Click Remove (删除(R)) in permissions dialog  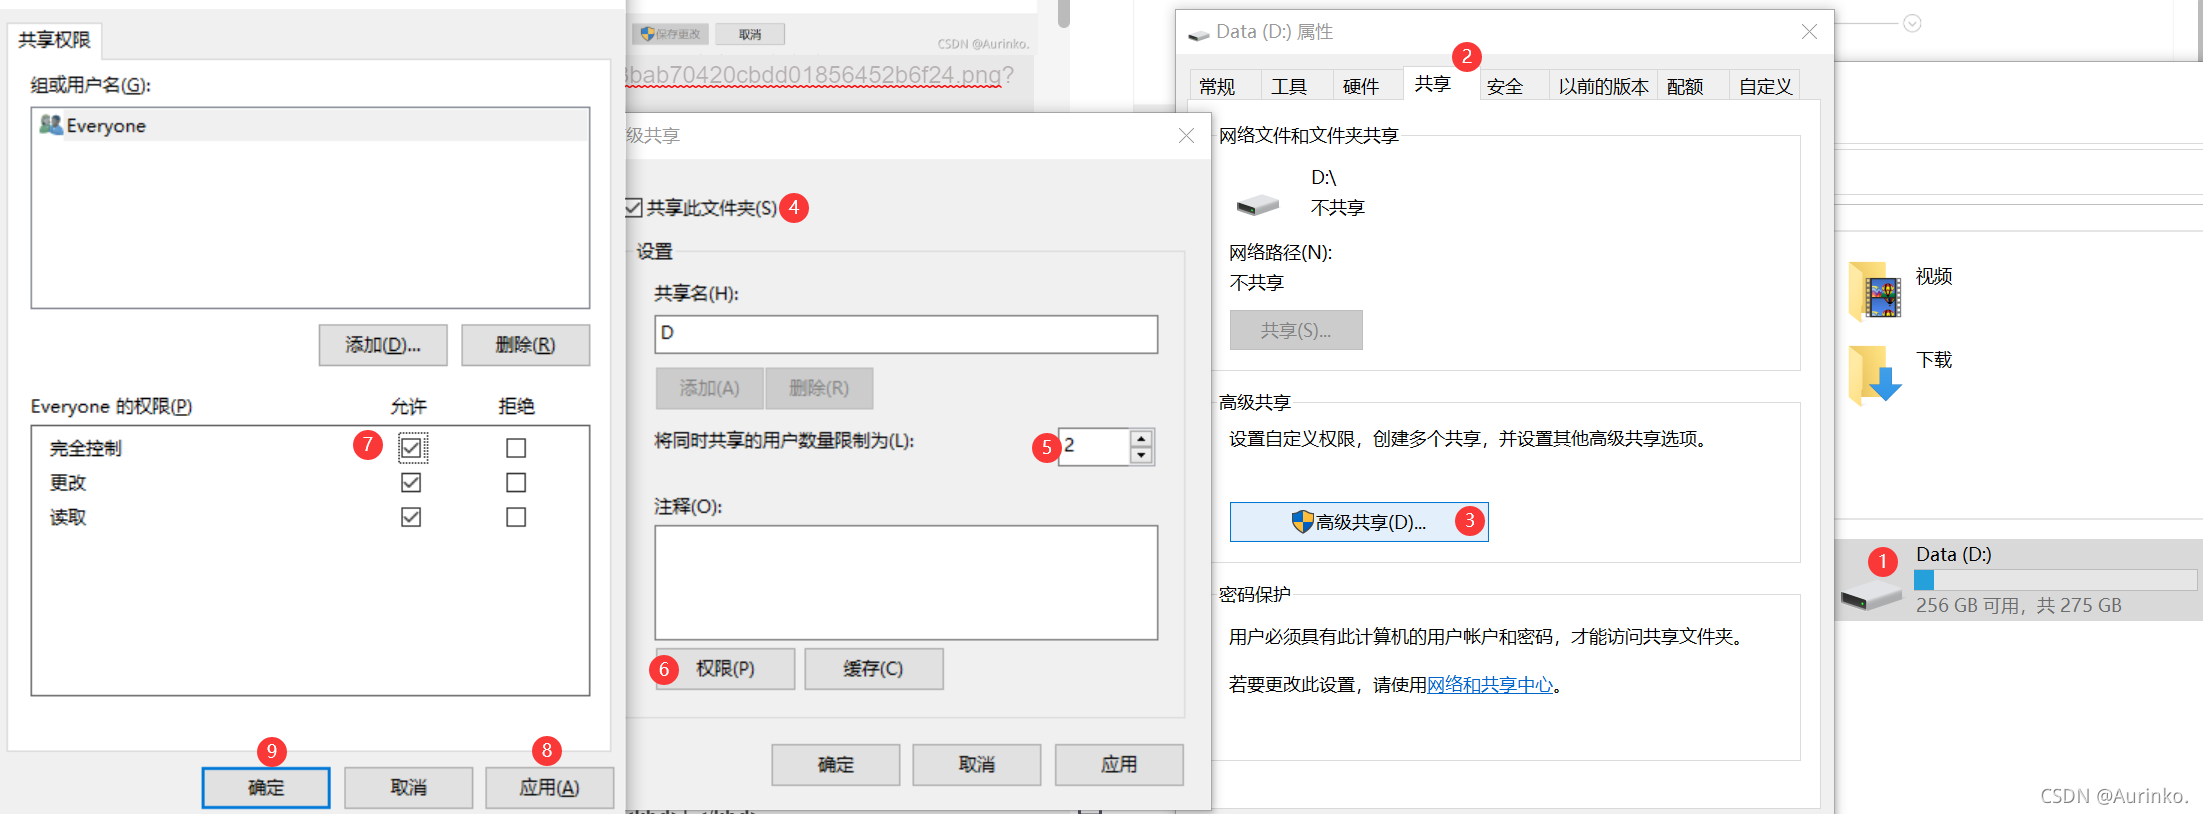click(525, 345)
